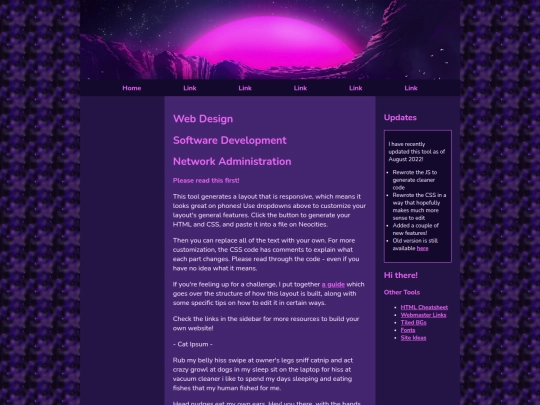Click the "Network Administration" heading
This screenshot has height=405, width=540.
point(232,162)
